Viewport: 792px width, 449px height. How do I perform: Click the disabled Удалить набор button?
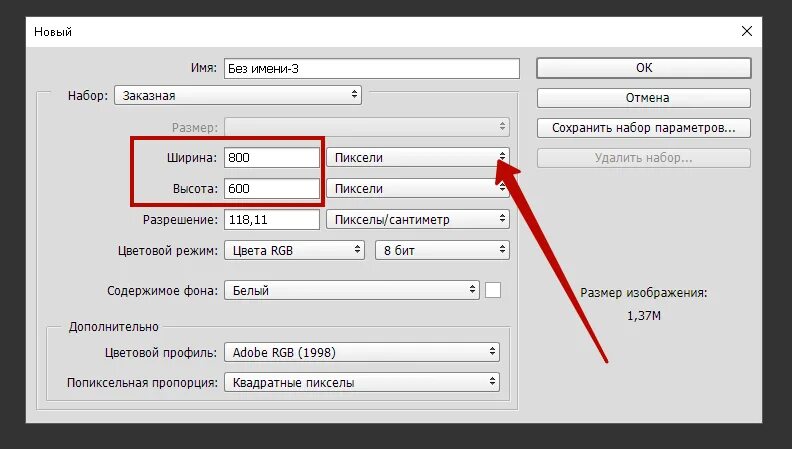tap(644, 158)
